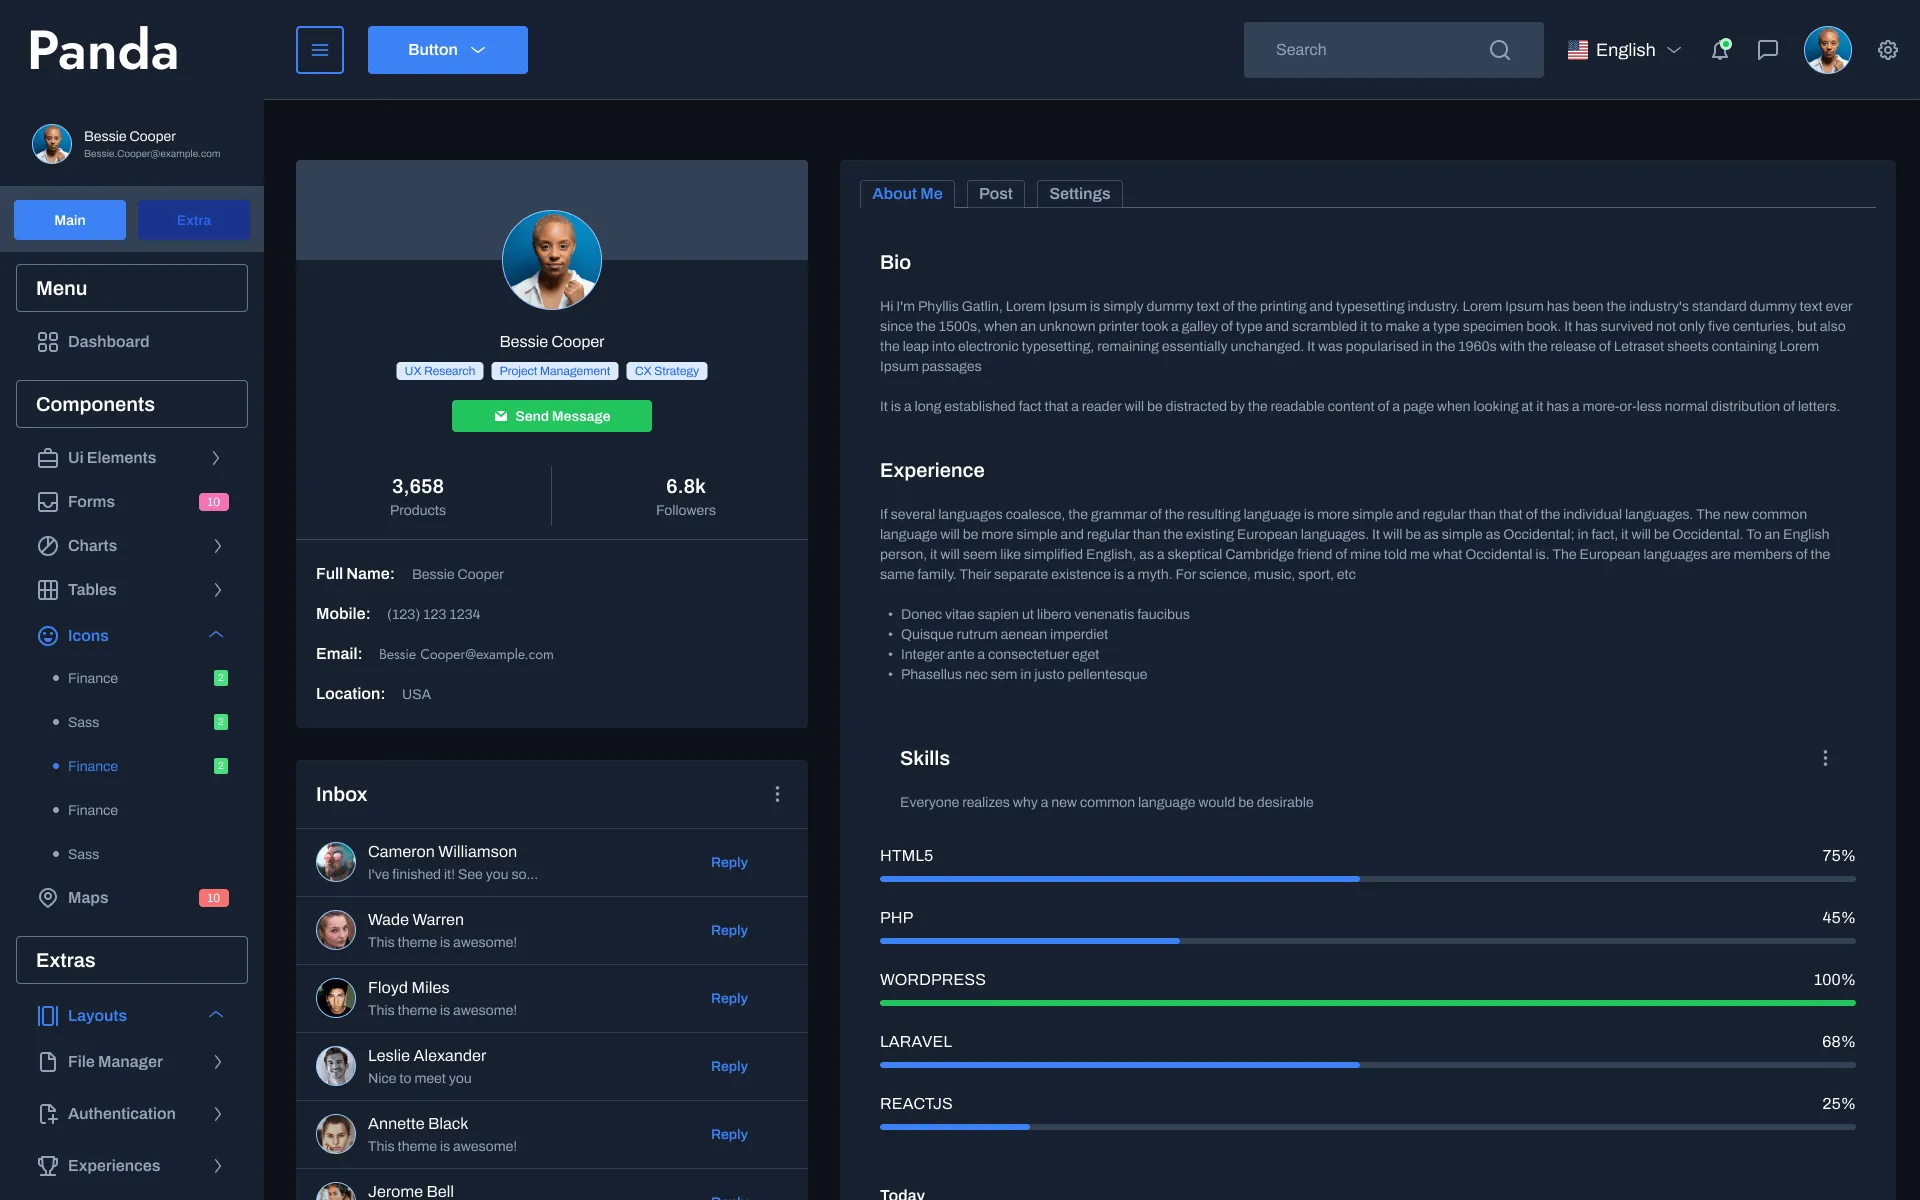Open the notifications bell icon
1920x1200 pixels.
1720,50
